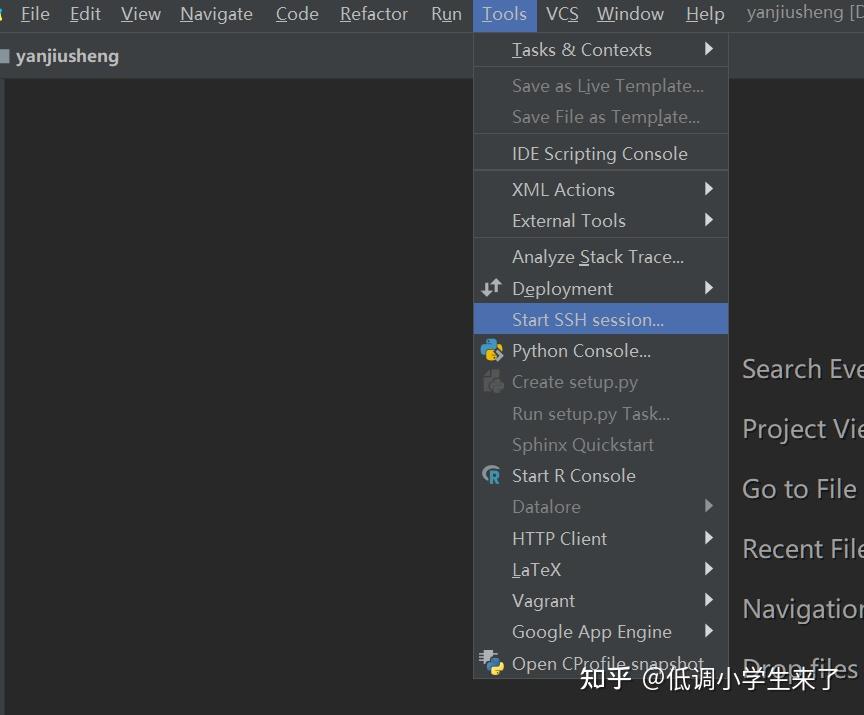Expand Deployment submenu arrow
This screenshot has width=864, height=715.
coord(709,288)
